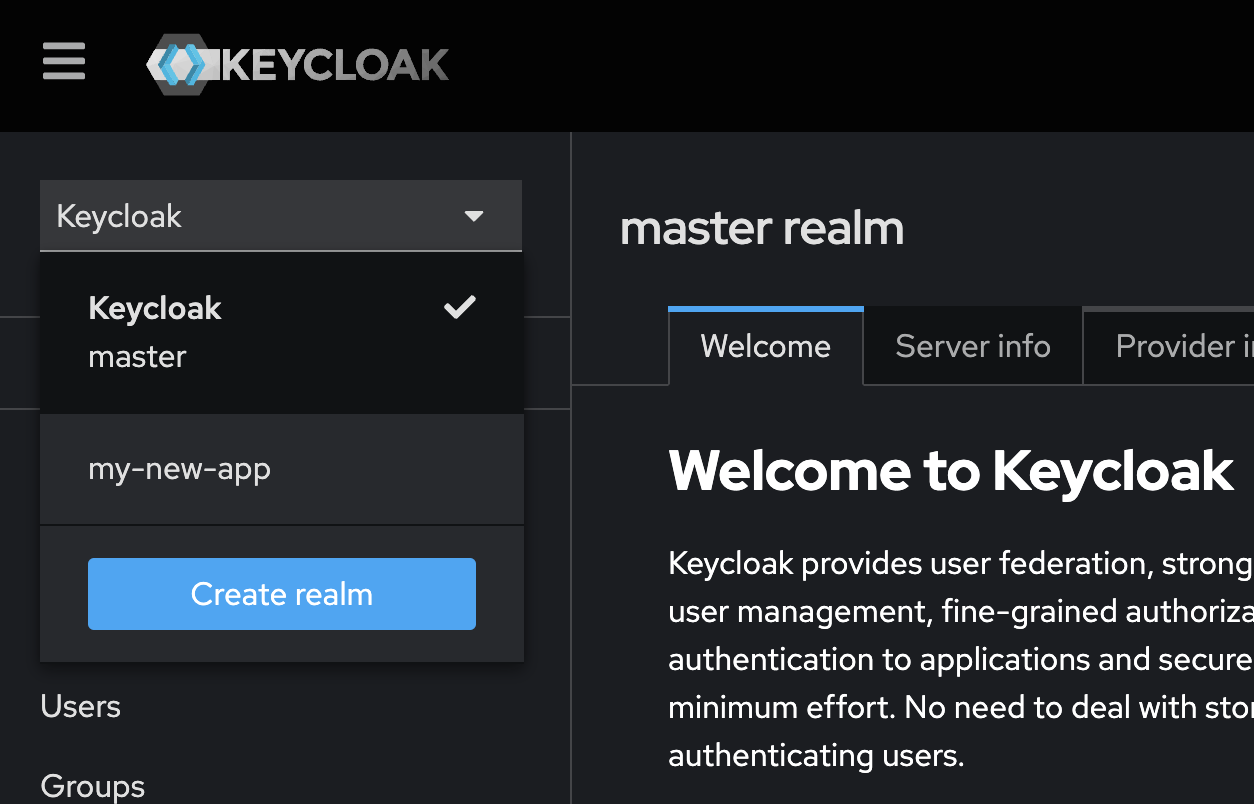Open Groups in the sidebar
The image size is (1254, 804).
[93, 786]
